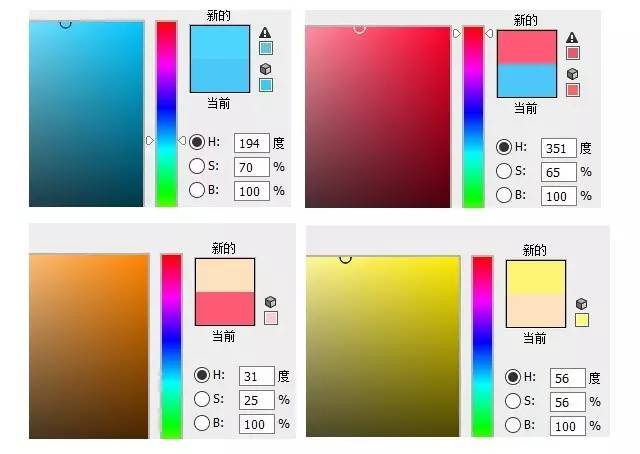
Task: Click the gamut warning triangle in the blue picker
Action: 265,32
